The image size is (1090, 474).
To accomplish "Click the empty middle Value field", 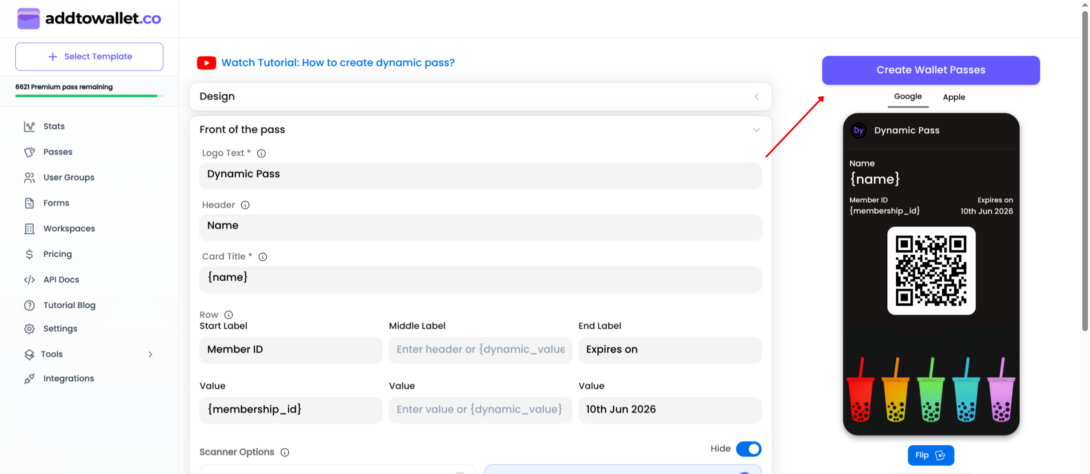I will 480,410.
